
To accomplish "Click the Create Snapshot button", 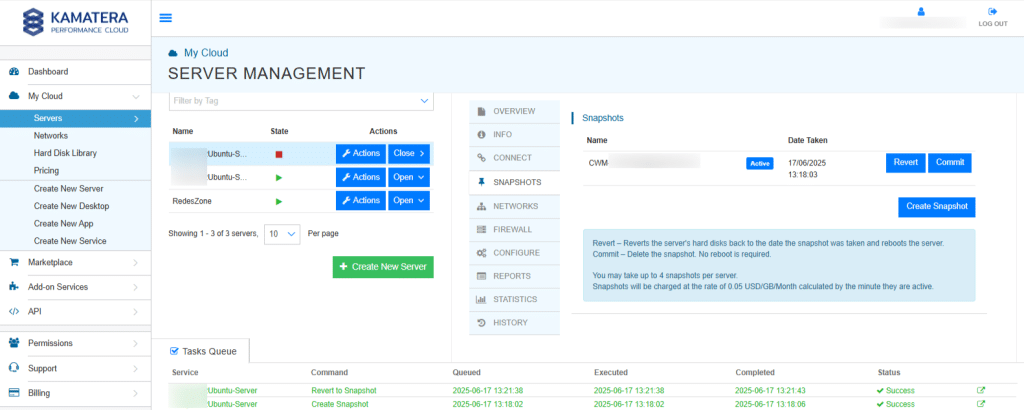I will [936, 206].
